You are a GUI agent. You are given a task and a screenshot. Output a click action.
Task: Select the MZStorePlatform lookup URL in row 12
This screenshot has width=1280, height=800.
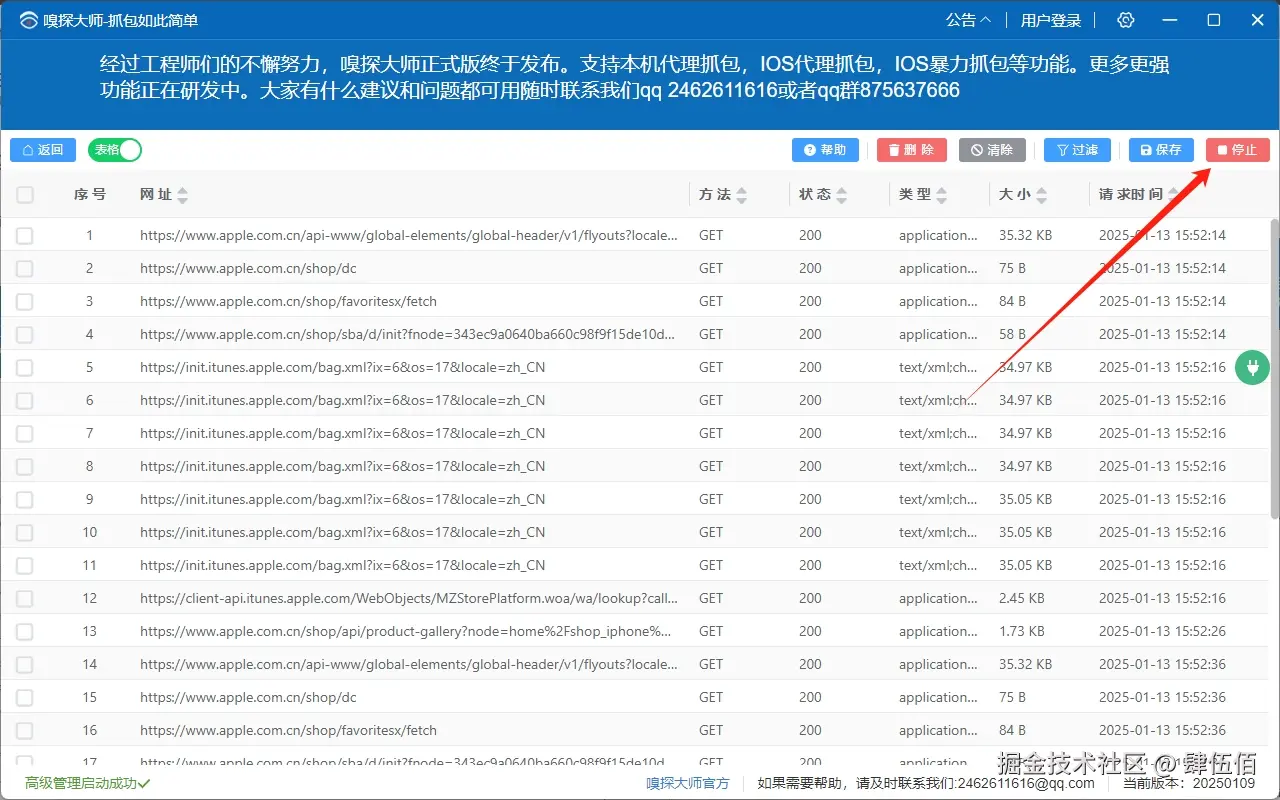pos(409,598)
